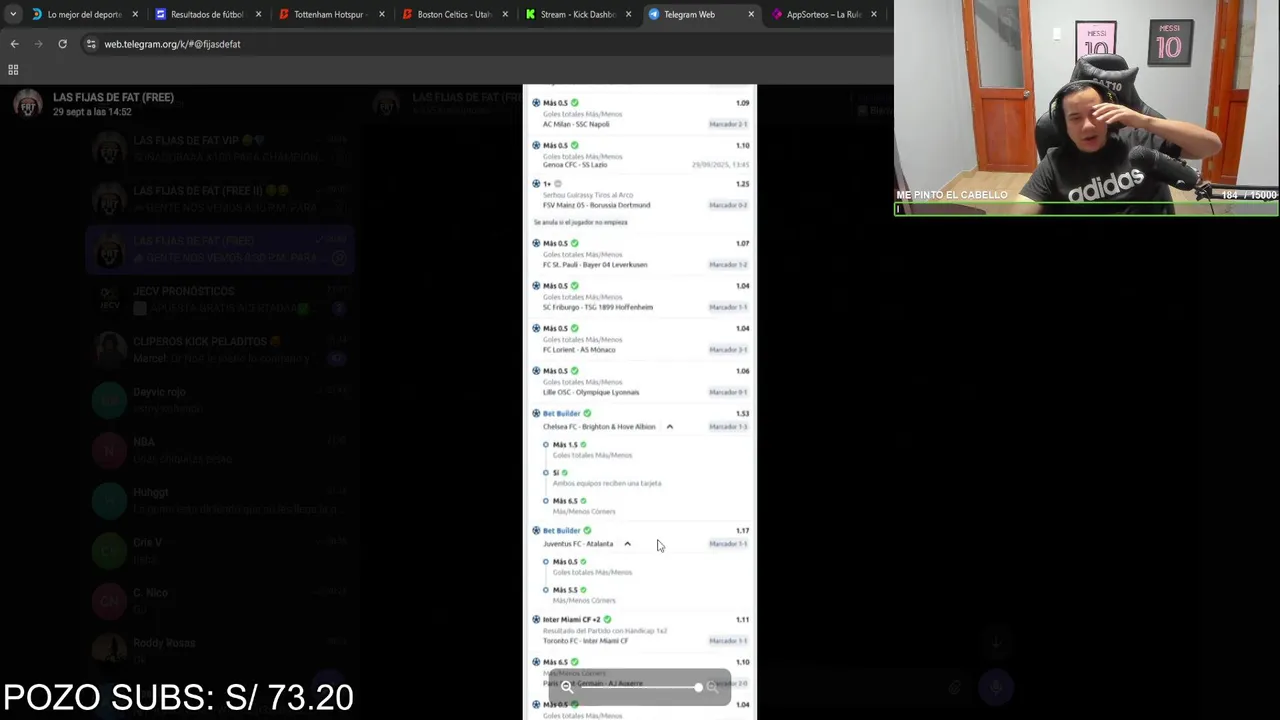Screen dimensions: 1280x720
Task: Click the 1.53 odds on Chelsea Bet Builder
Action: point(742,413)
